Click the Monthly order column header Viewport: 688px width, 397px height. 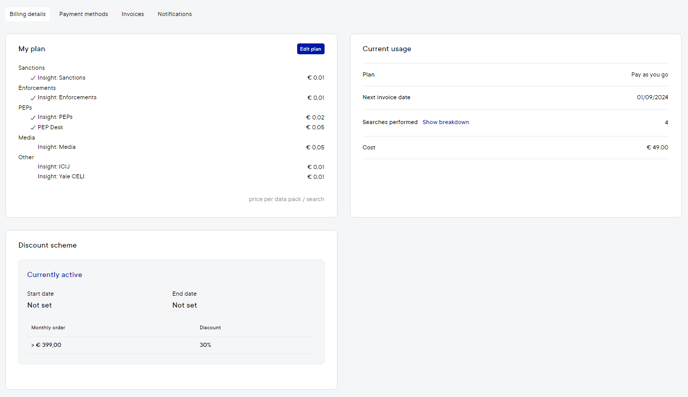[48, 328]
